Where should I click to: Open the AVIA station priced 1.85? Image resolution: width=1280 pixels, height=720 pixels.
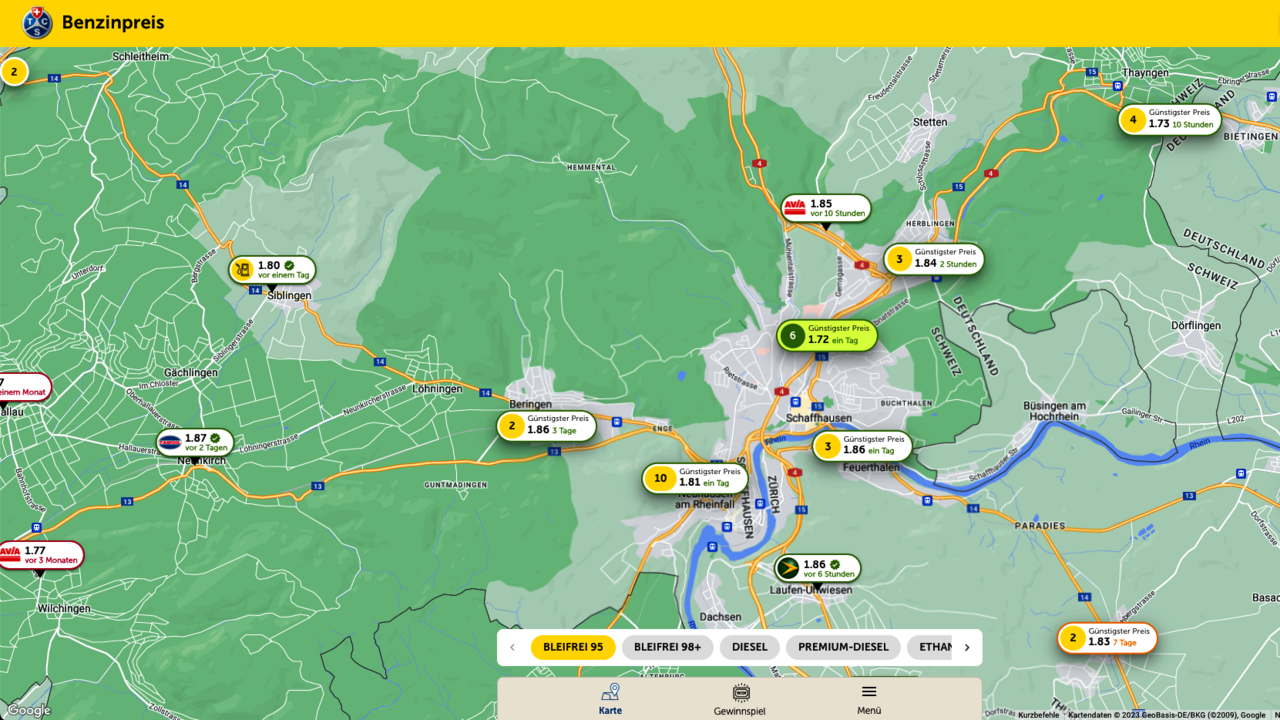click(825, 208)
